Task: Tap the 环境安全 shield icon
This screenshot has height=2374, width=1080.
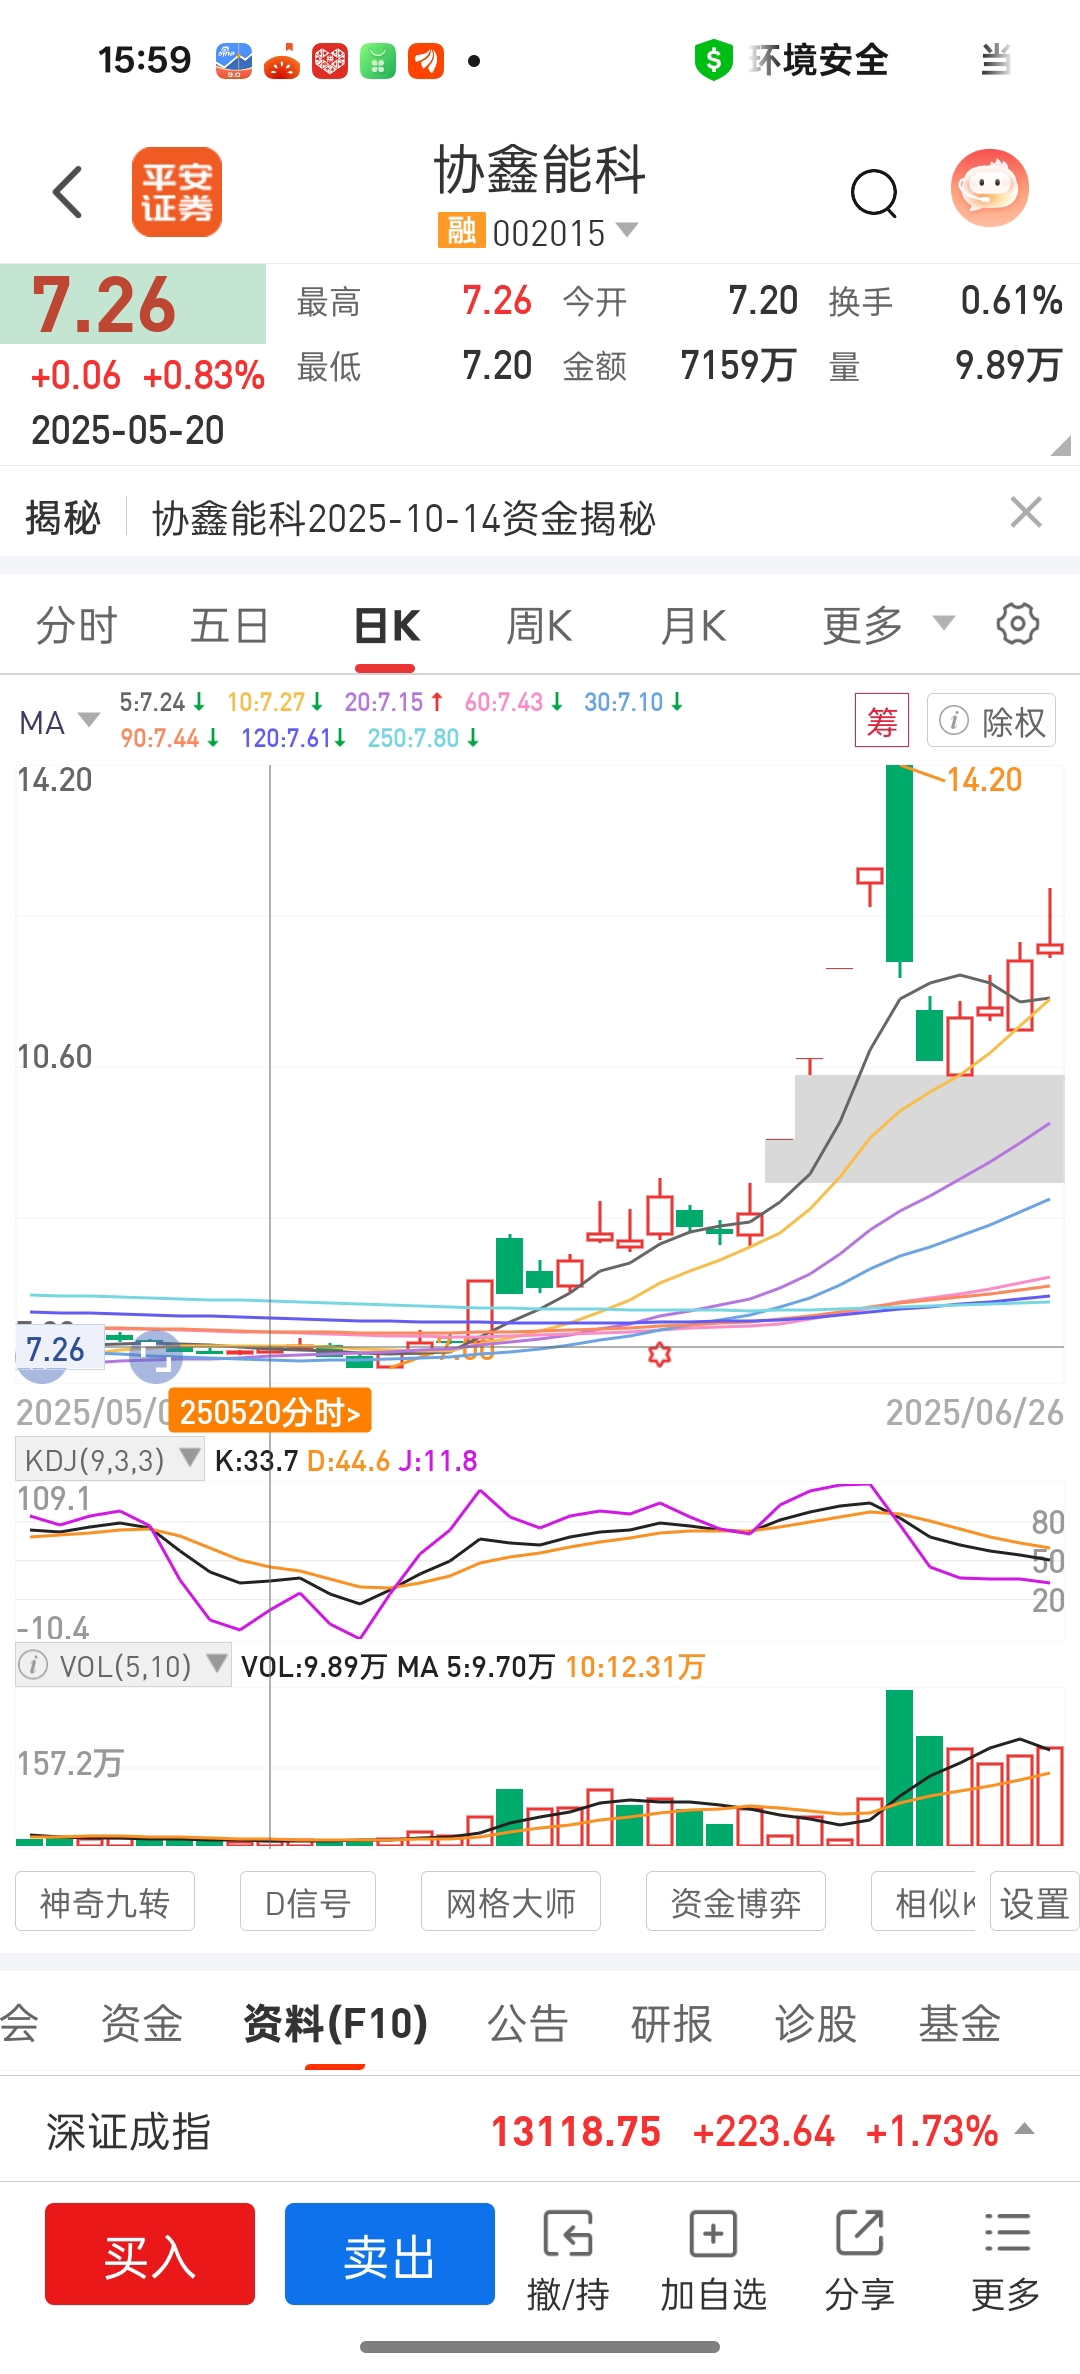Action: [x=713, y=60]
